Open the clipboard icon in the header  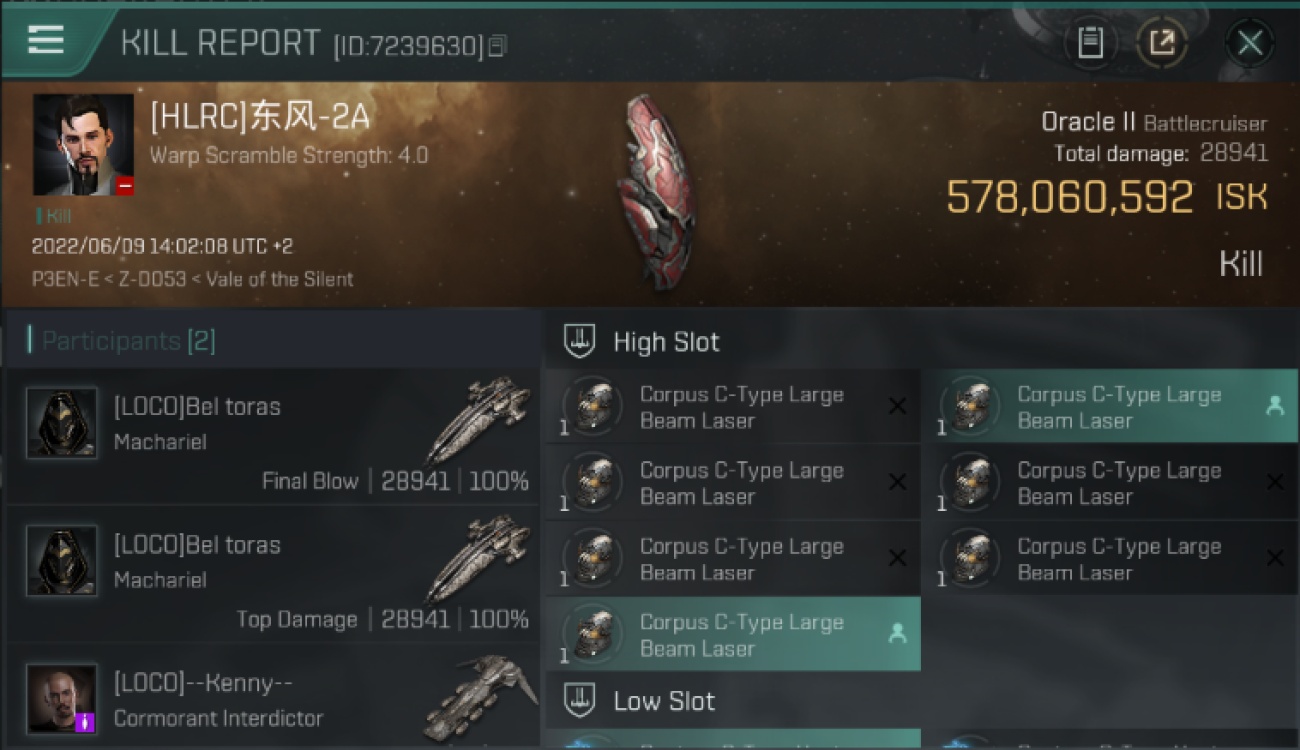coord(1090,43)
